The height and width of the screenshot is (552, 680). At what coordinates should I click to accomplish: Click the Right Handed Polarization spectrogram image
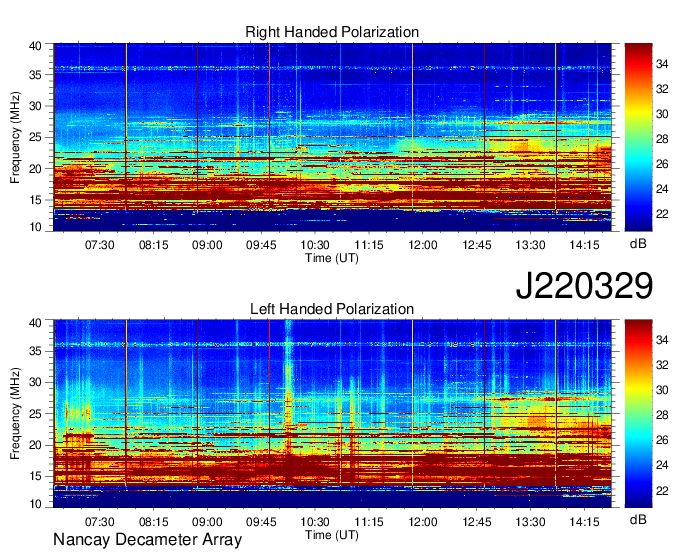tap(332, 137)
